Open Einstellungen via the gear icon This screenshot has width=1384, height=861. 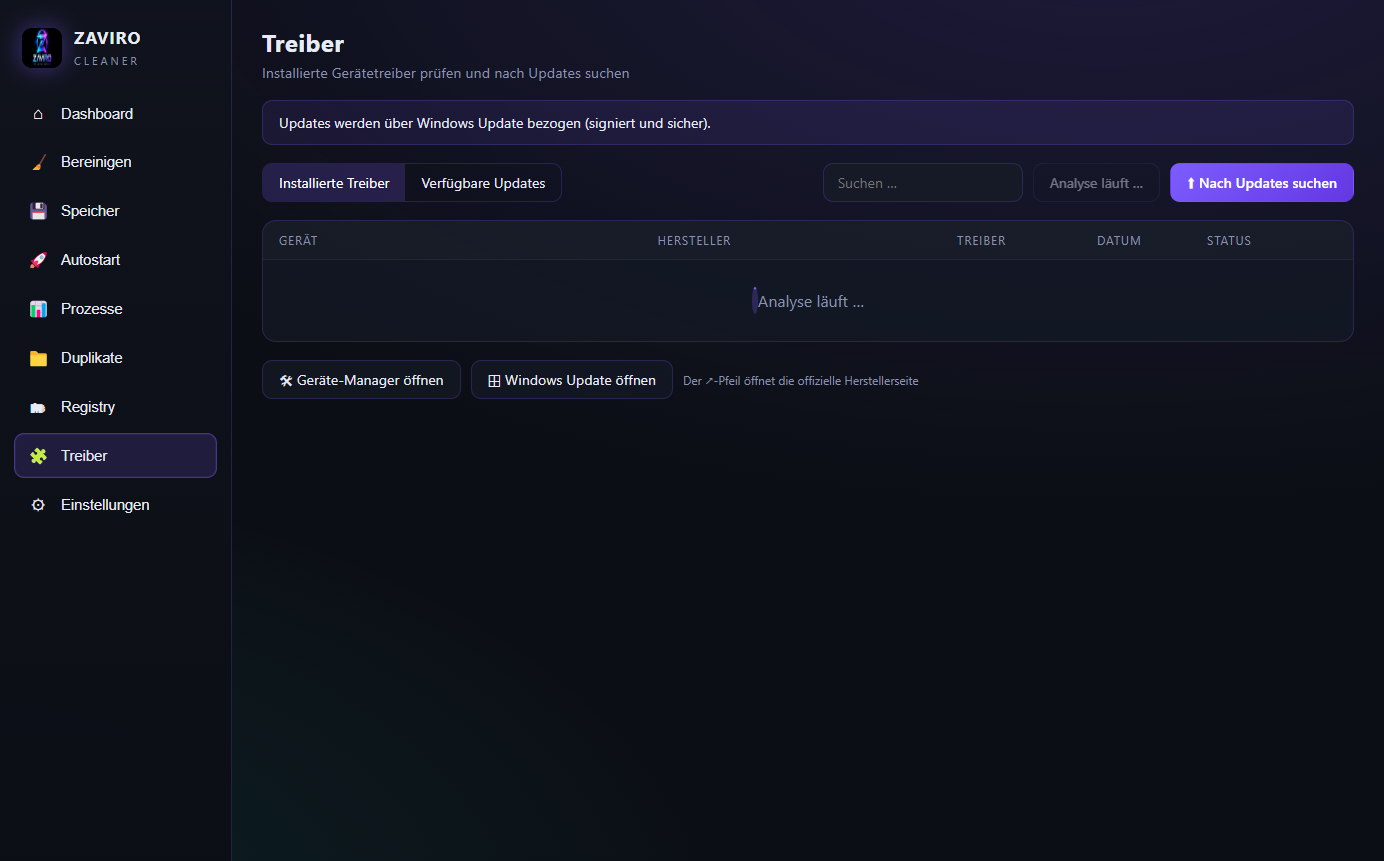pyautogui.click(x=39, y=505)
